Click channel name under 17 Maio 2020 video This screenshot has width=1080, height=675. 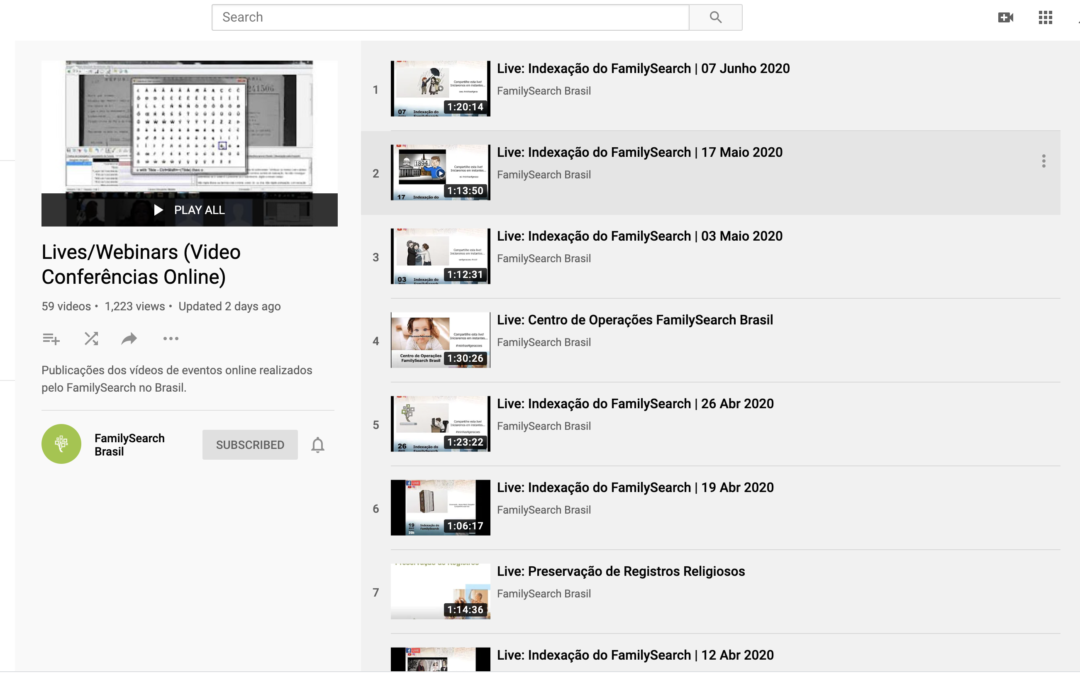[543, 175]
